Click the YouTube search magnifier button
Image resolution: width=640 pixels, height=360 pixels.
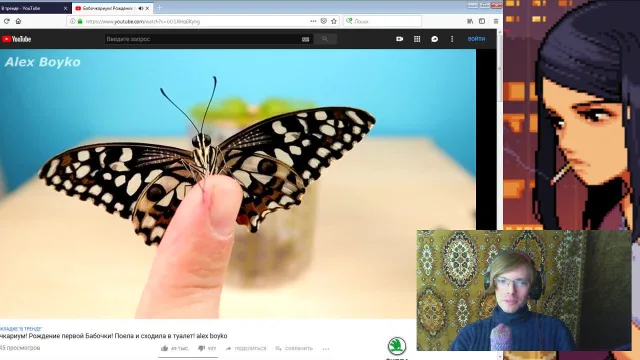(325, 39)
